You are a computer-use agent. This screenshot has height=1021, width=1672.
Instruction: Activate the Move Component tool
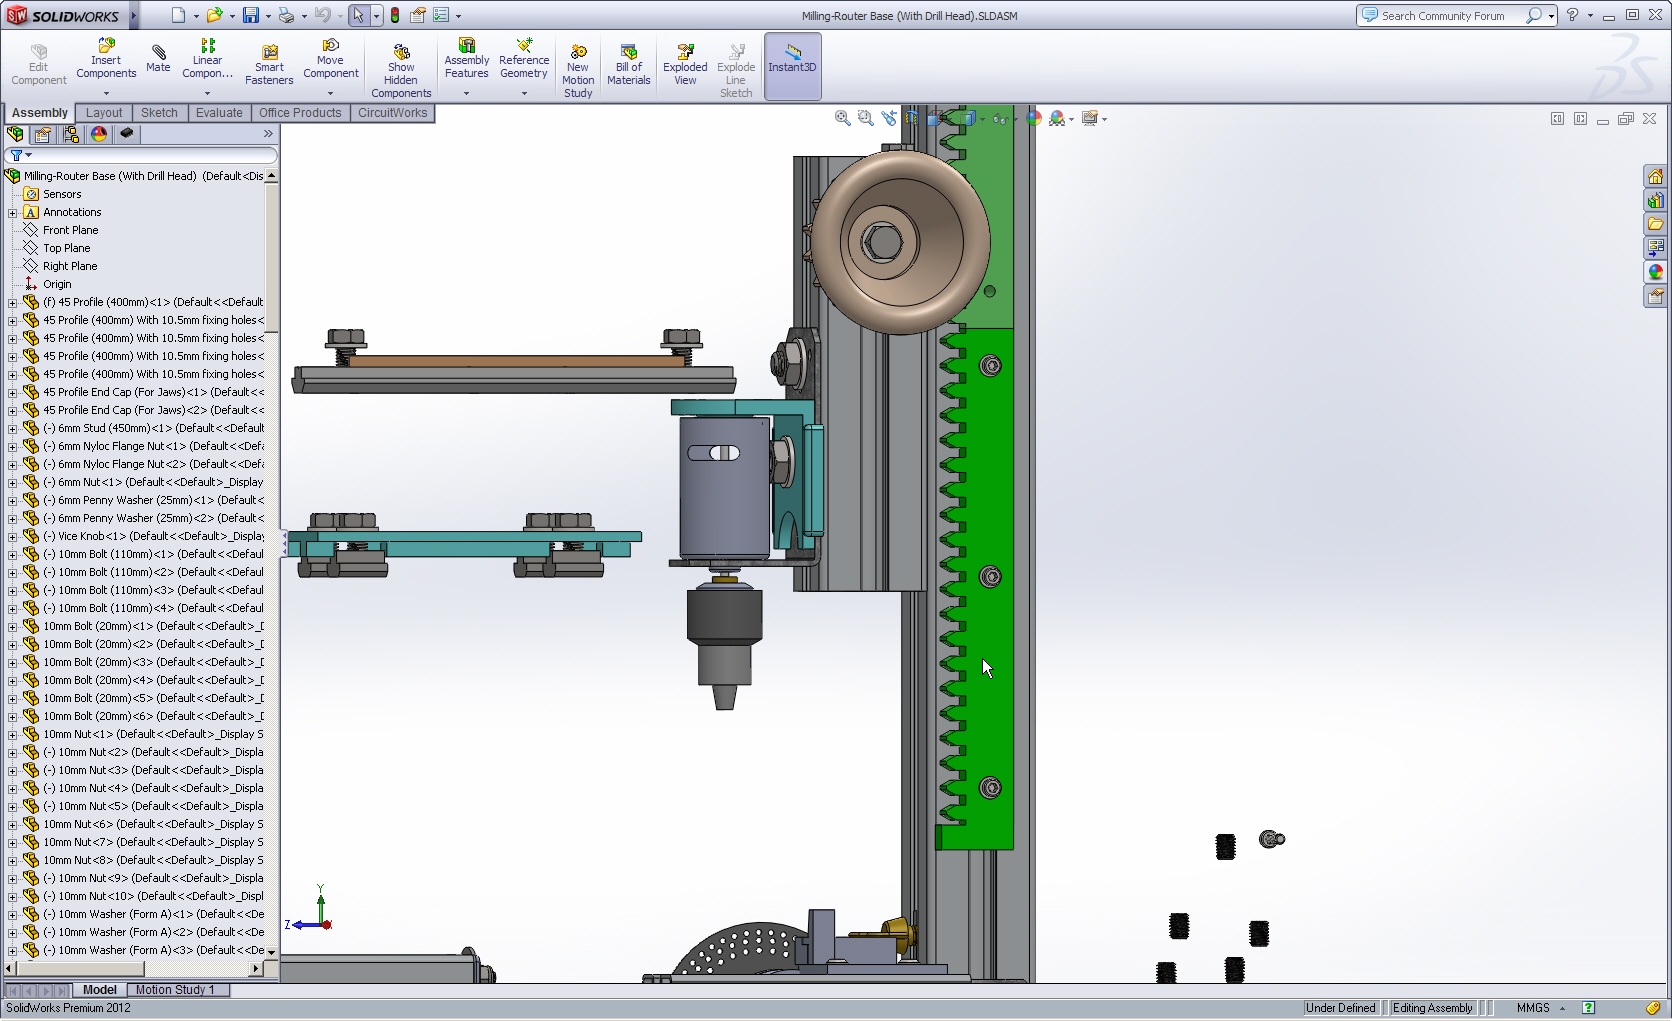coord(331,59)
